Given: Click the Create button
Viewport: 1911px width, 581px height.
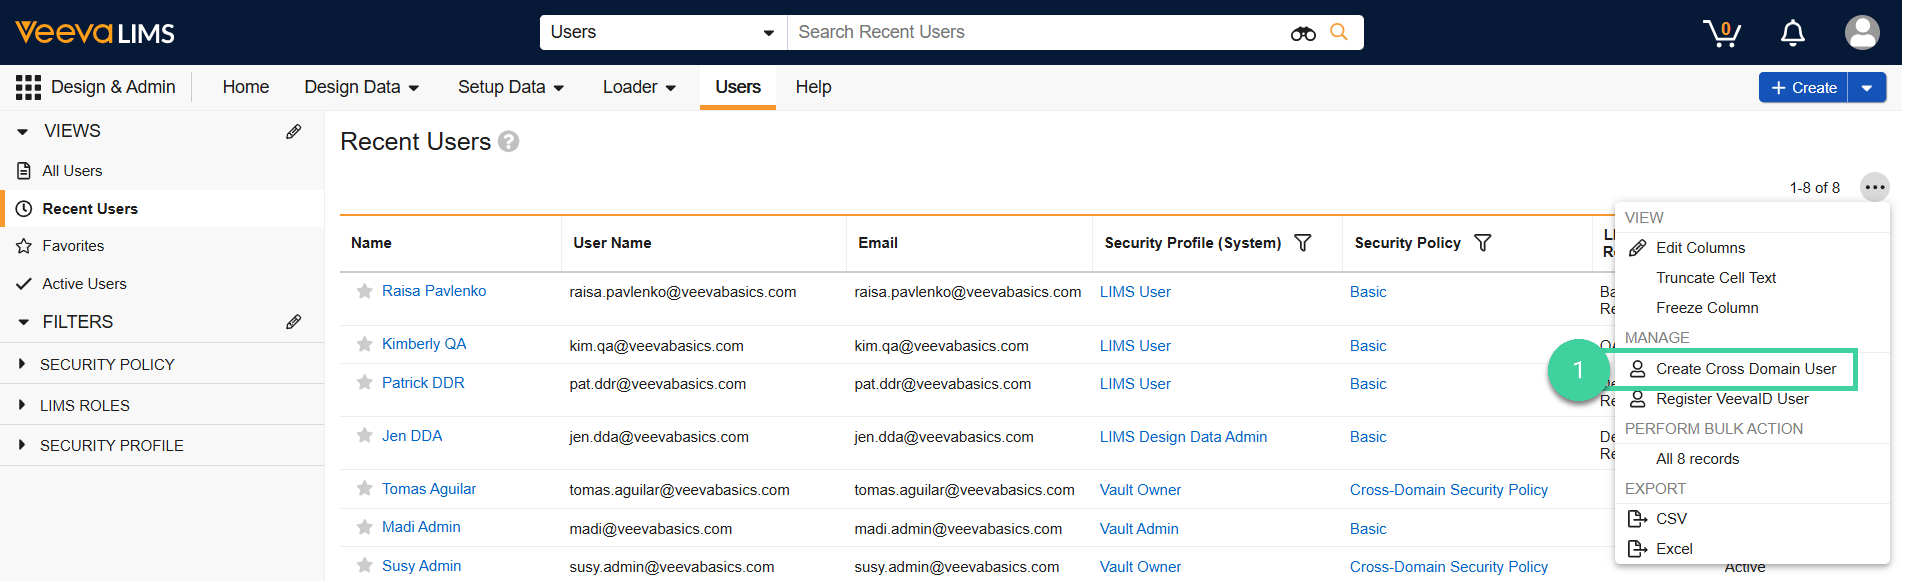Looking at the screenshot, I should [x=1803, y=88].
